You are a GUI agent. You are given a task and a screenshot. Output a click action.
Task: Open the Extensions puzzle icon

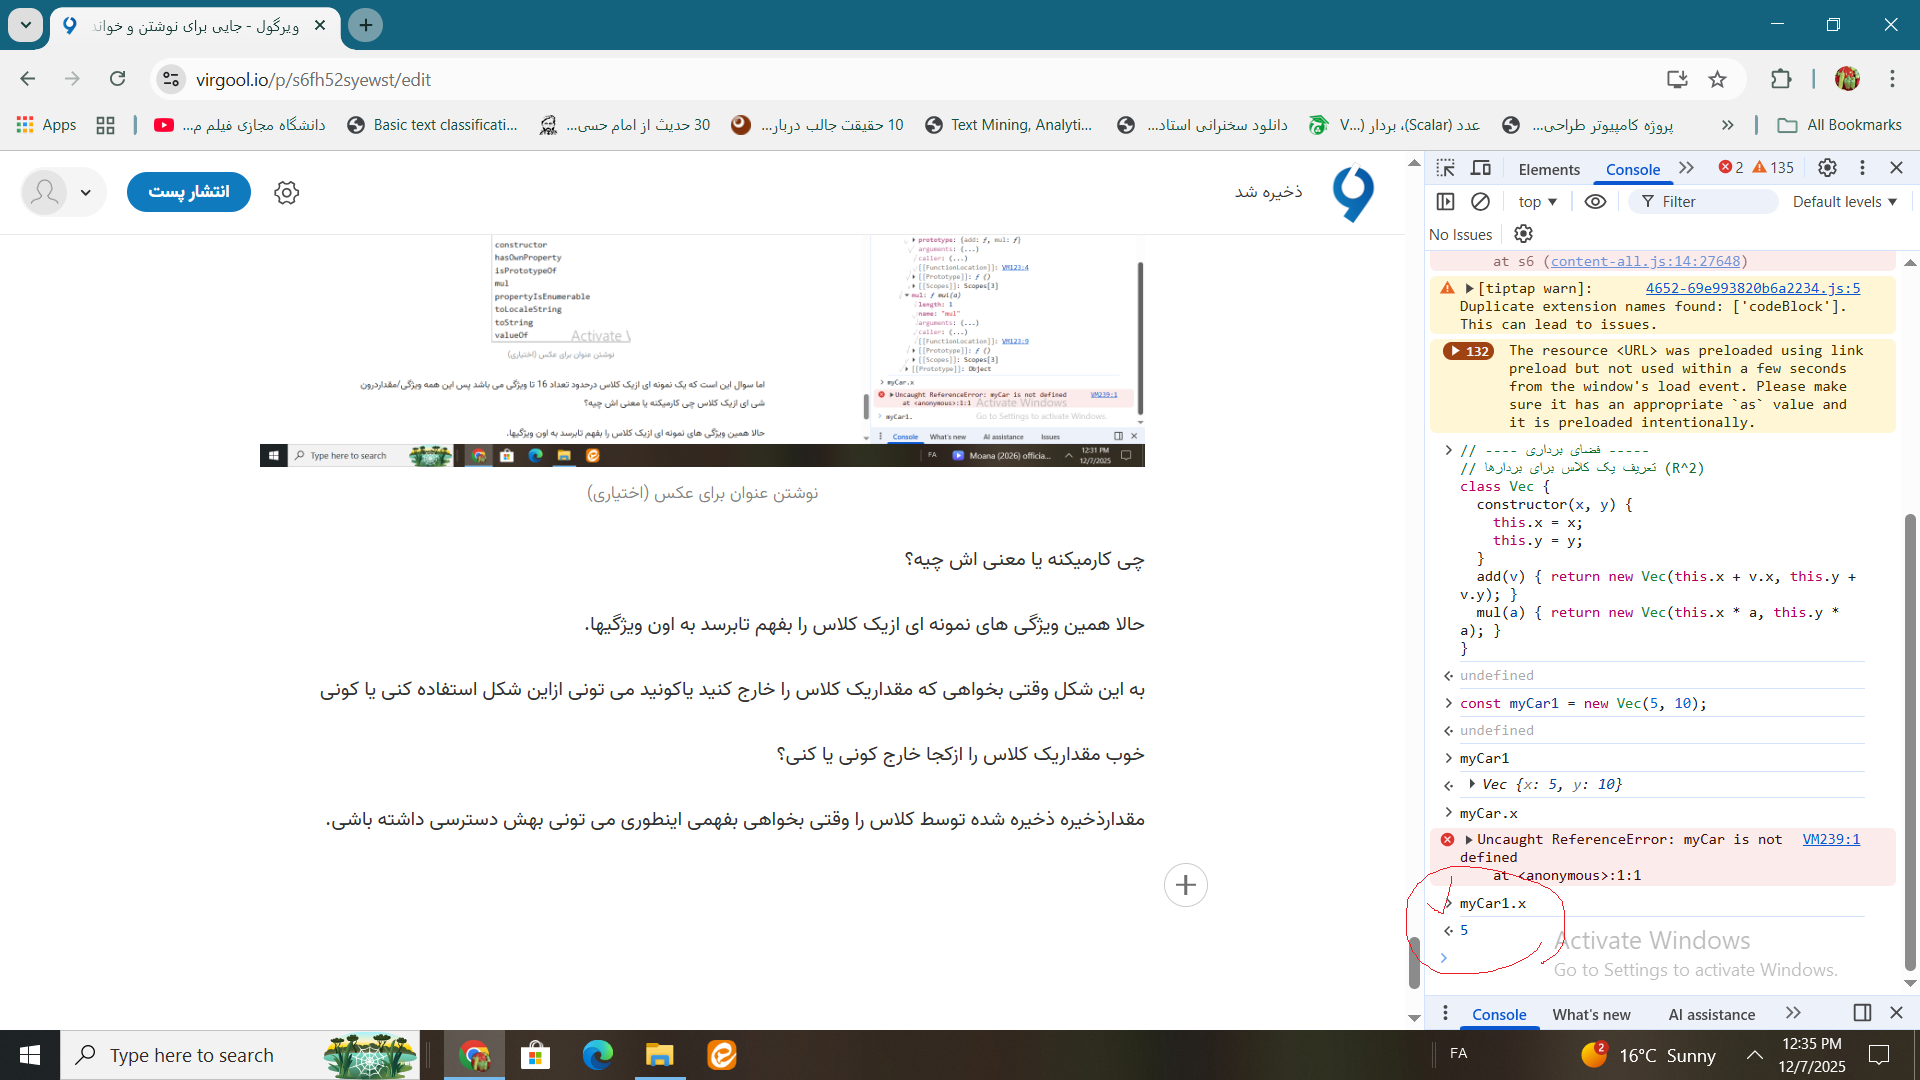[1781, 79]
